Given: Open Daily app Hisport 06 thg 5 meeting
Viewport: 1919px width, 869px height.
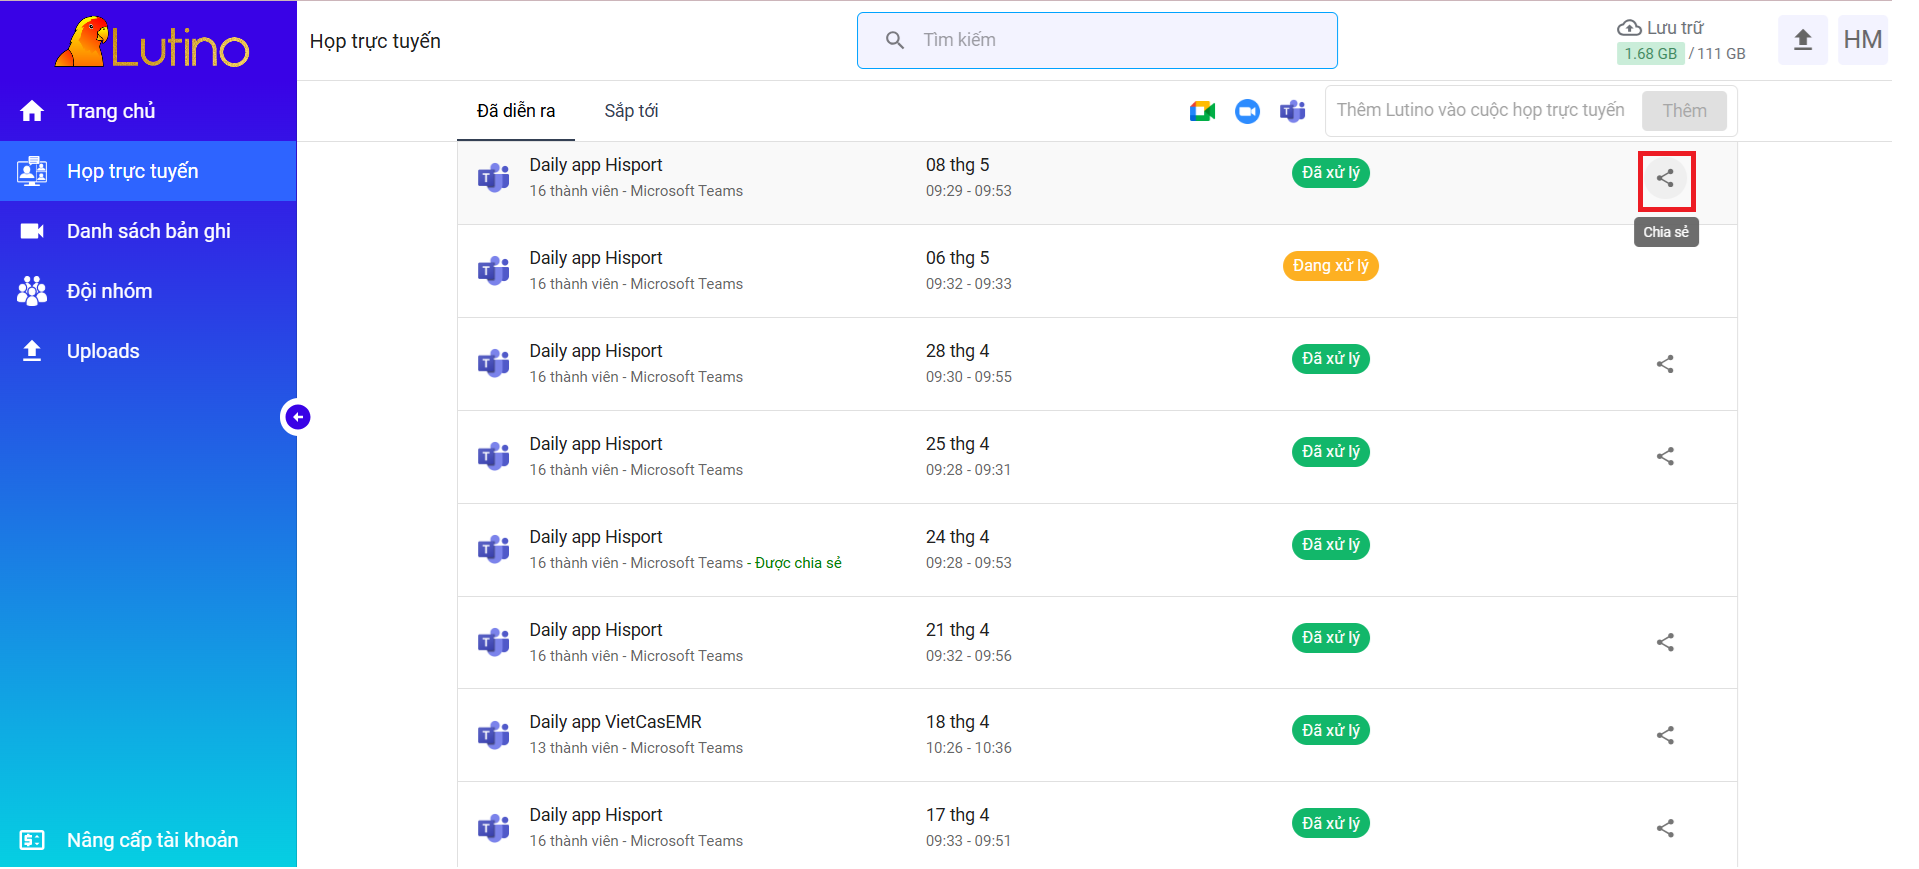Looking at the screenshot, I should click(596, 258).
